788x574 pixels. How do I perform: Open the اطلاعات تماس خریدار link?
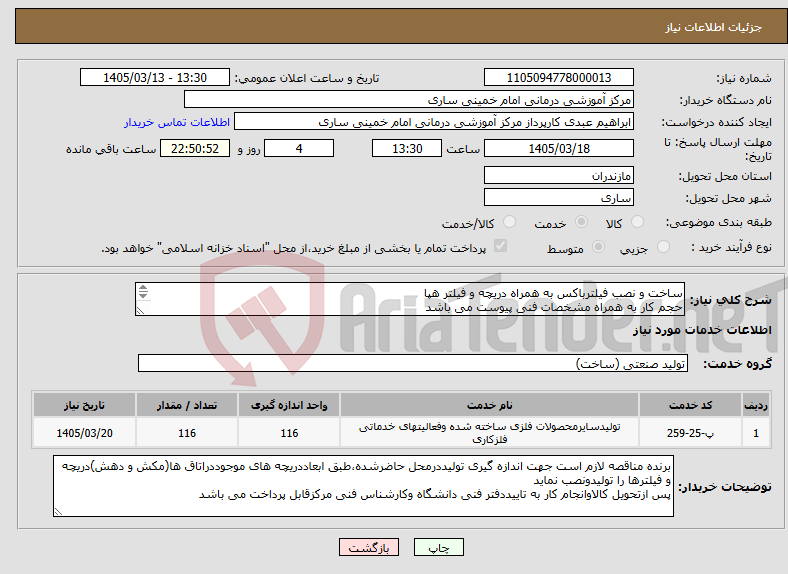click(x=177, y=122)
